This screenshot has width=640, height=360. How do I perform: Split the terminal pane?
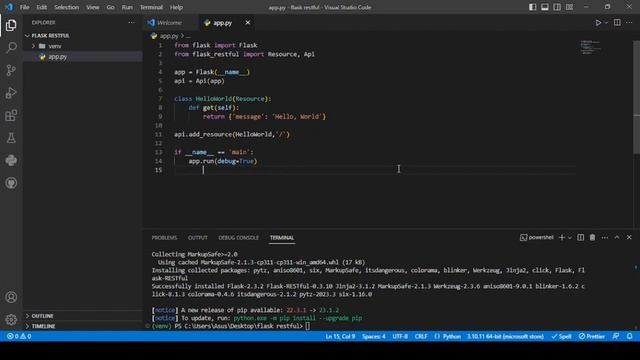tap(580, 238)
